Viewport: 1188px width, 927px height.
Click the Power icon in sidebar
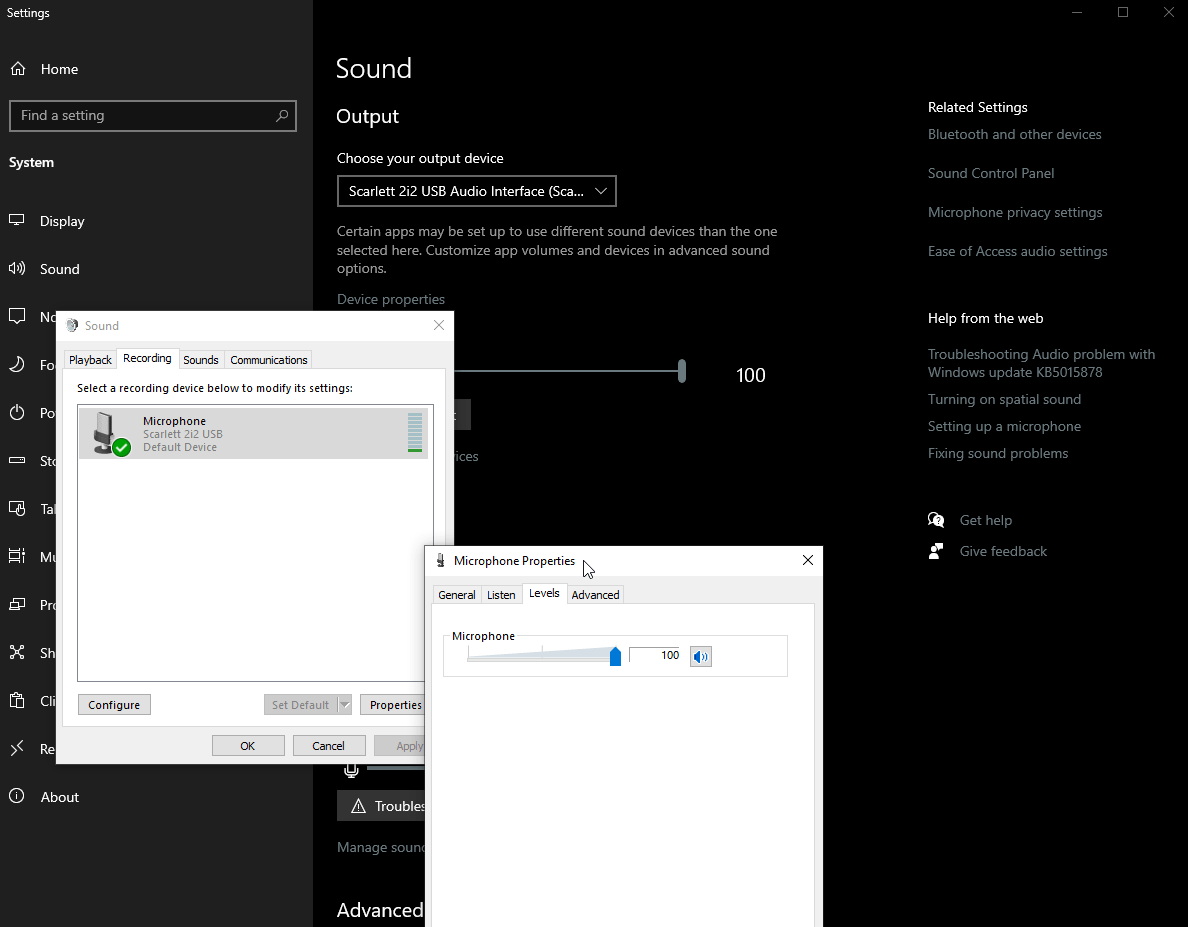tap(17, 413)
